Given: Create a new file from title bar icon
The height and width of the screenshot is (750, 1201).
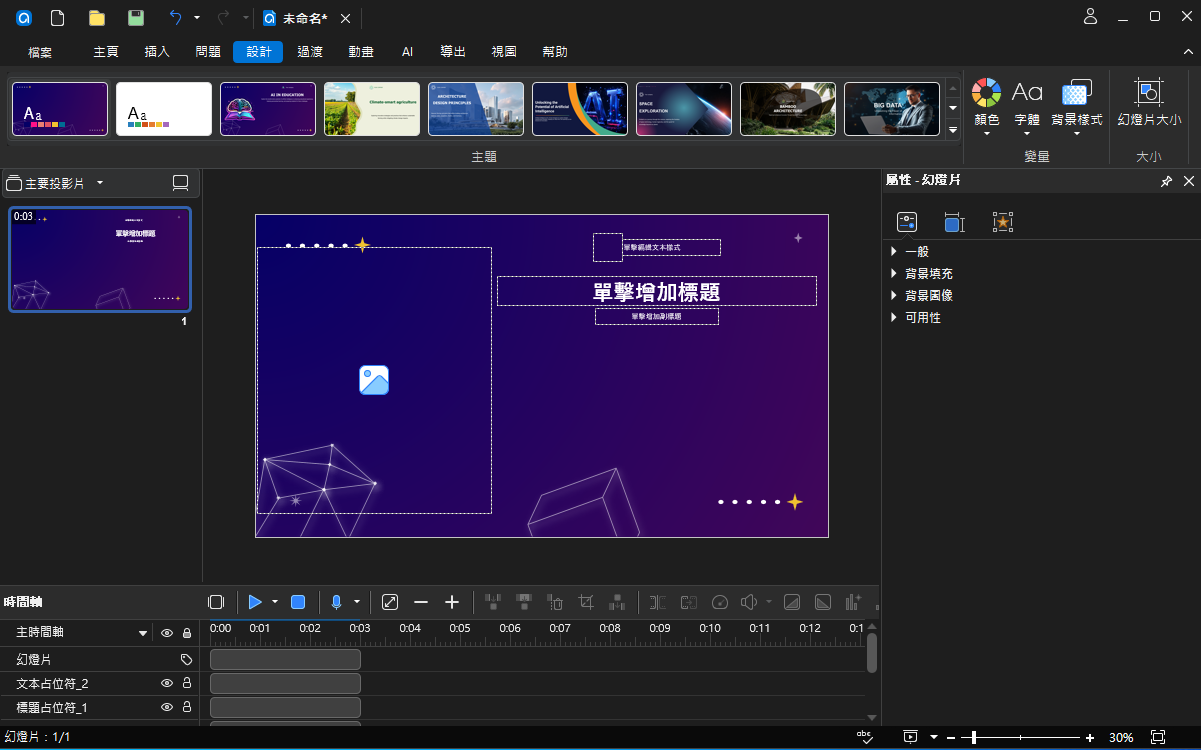Looking at the screenshot, I should point(58,17).
